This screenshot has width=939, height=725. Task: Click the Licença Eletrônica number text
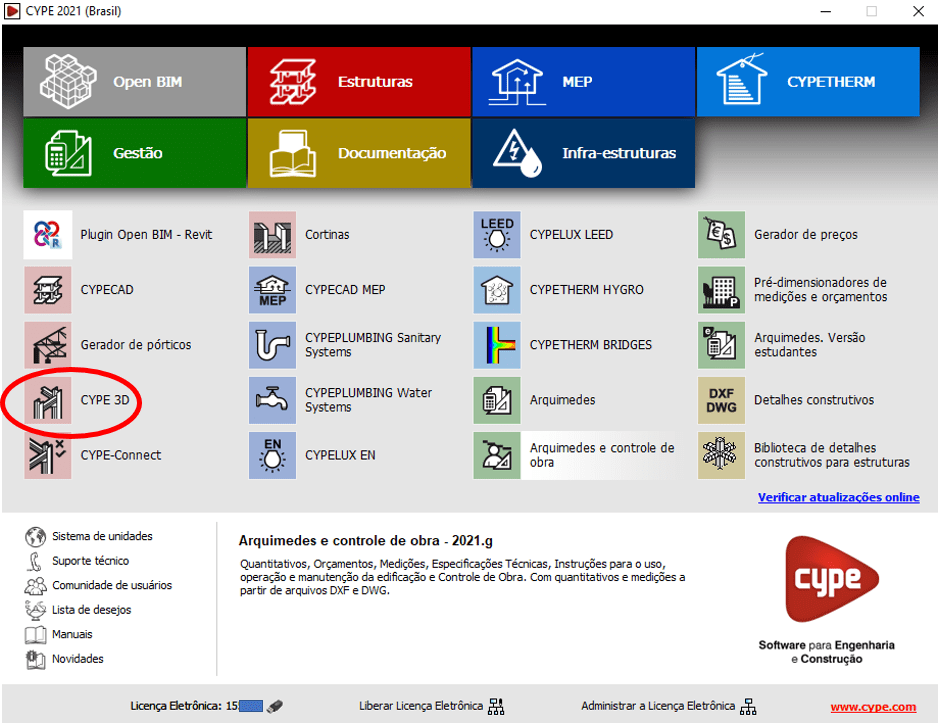coord(184,706)
